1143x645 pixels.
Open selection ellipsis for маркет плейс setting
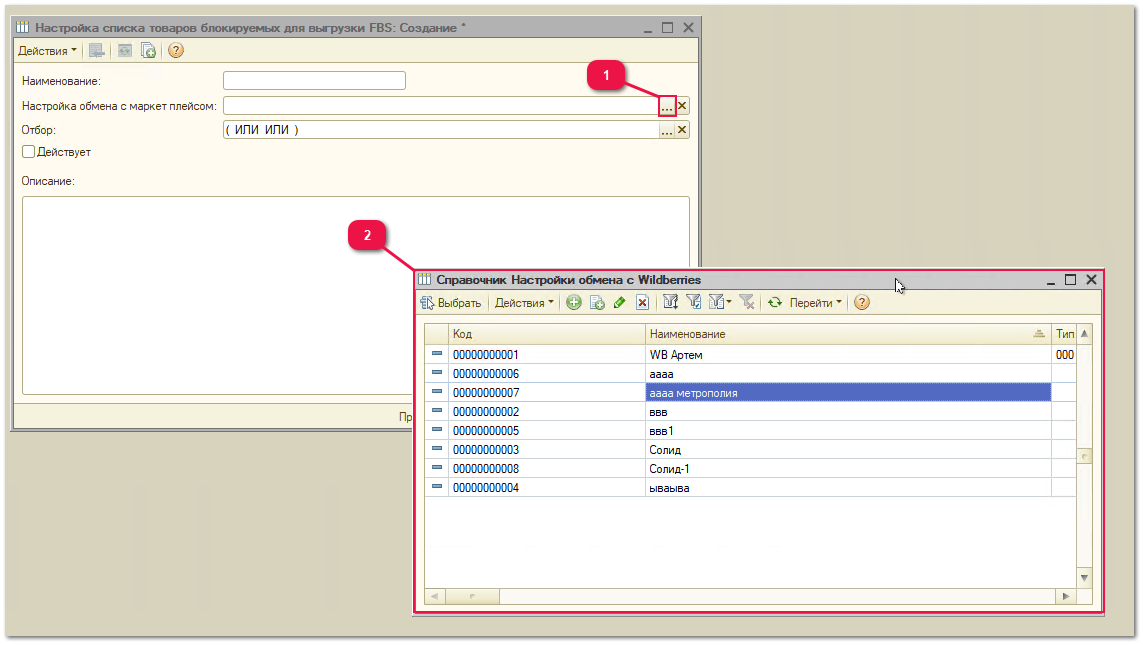tap(667, 106)
